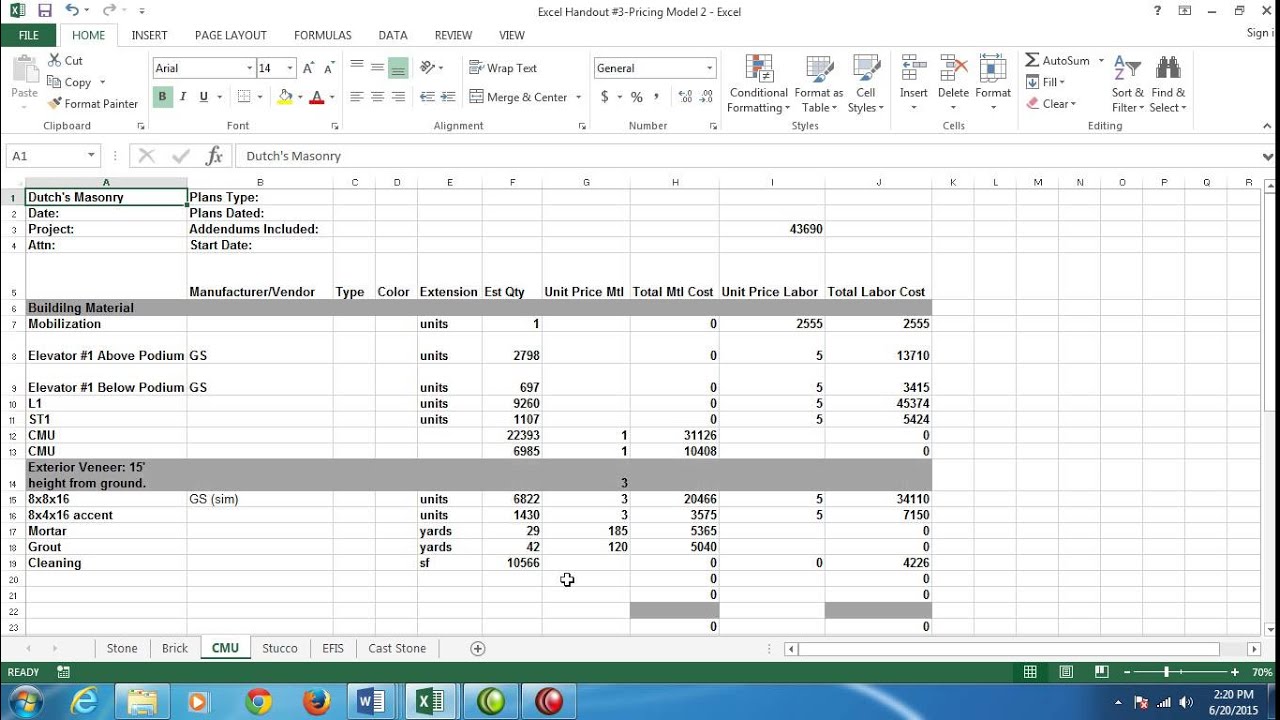Add a new sheet with plus button

coord(478,648)
